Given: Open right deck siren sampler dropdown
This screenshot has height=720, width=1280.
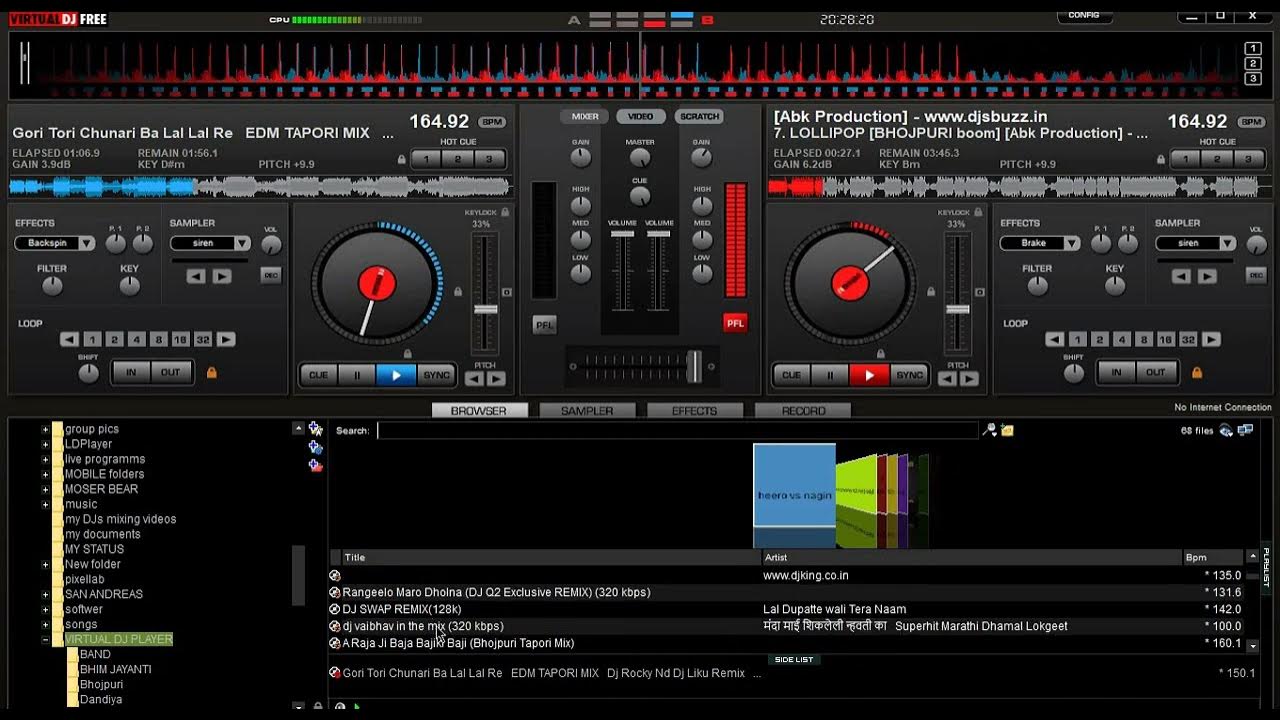Looking at the screenshot, I should pos(1226,243).
